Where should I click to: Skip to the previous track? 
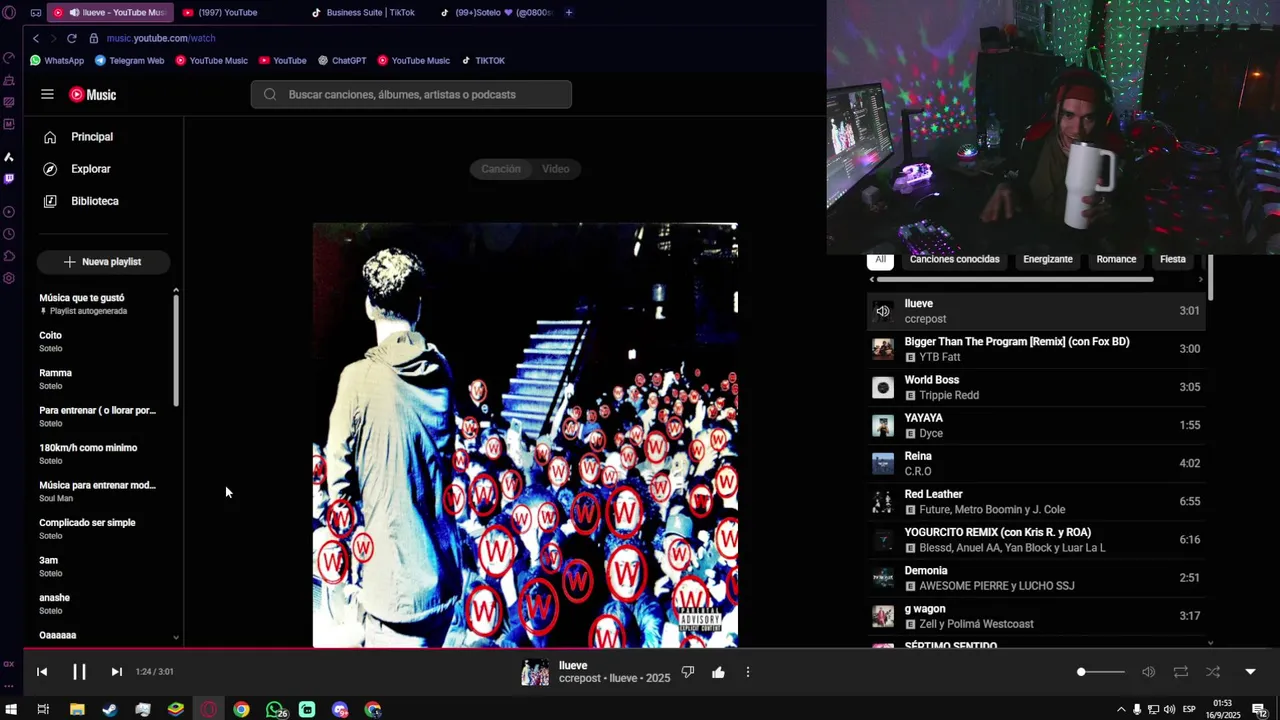(x=42, y=672)
